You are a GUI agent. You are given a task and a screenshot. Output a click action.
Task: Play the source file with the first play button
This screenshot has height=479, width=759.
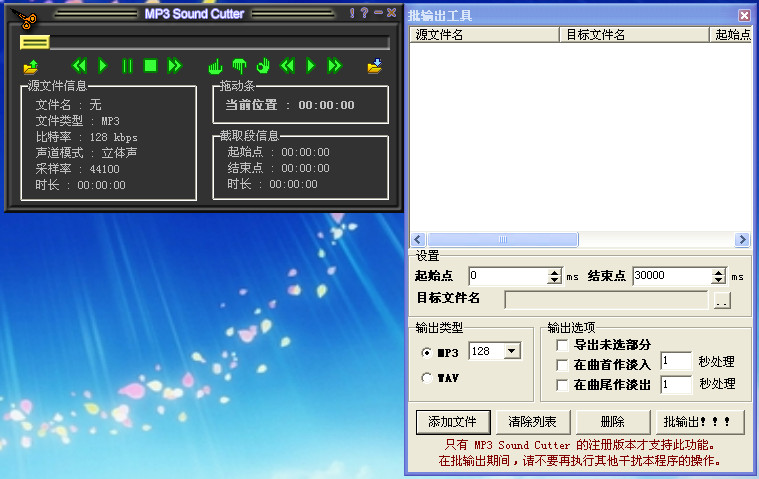103,65
